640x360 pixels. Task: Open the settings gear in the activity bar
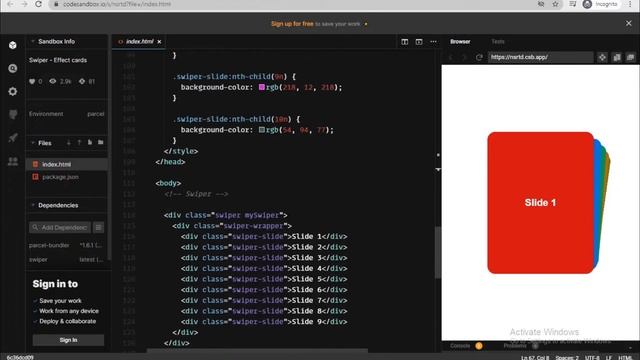(x=13, y=91)
